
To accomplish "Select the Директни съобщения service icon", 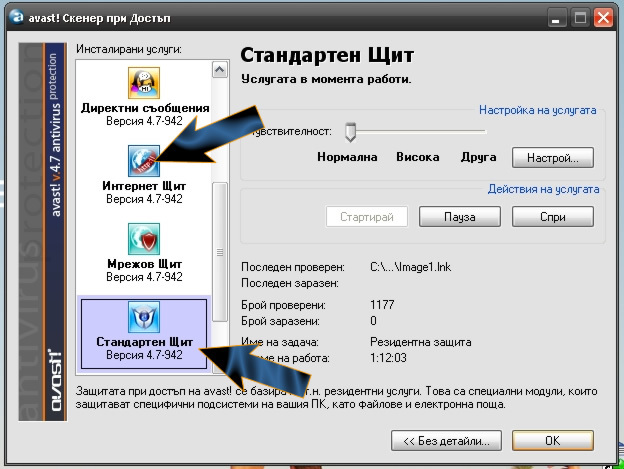I will (x=144, y=83).
